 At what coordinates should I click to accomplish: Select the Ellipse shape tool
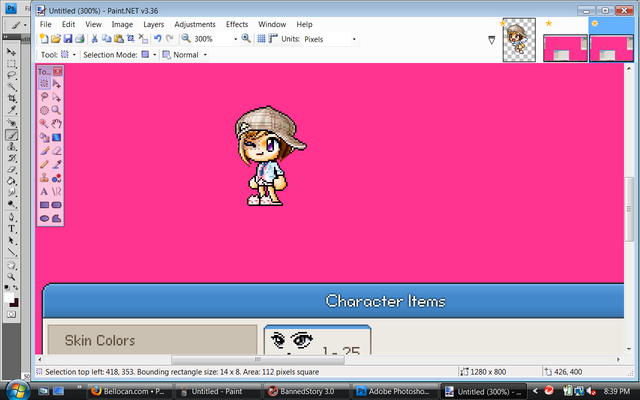click(x=44, y=218)
